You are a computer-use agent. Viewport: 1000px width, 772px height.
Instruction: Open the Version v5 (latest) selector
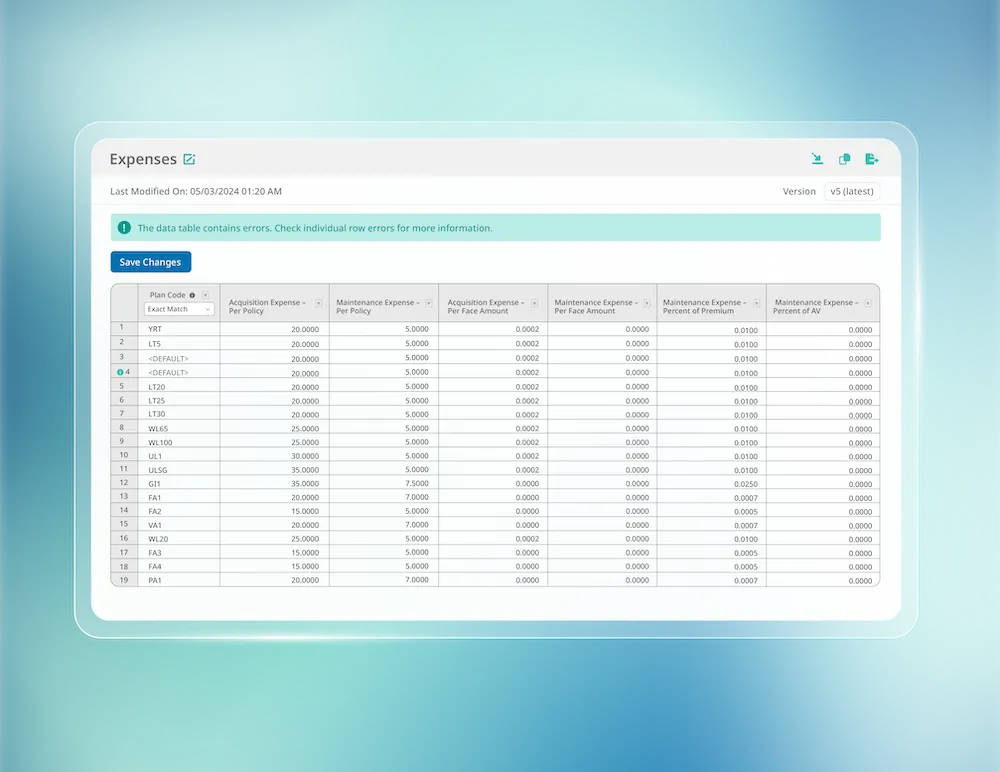tap(852, 191)
